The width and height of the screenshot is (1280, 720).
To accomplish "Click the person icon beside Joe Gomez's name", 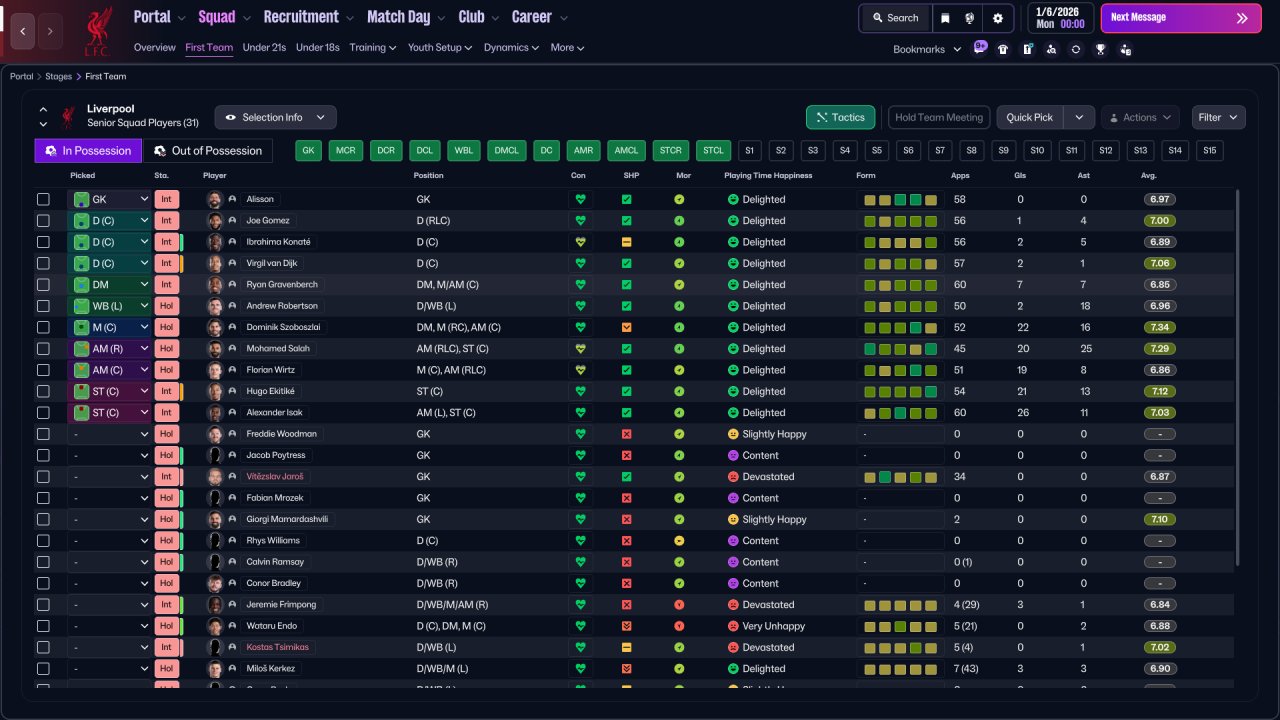I will coord(232,221).
